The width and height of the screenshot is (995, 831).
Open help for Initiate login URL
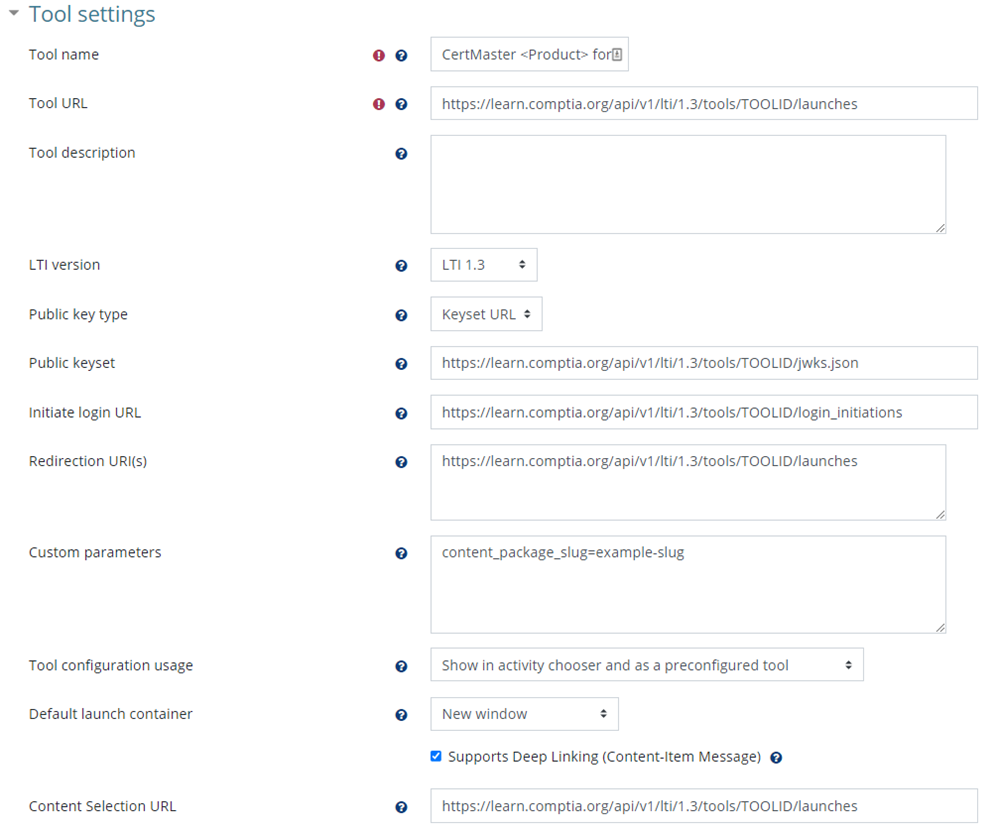click(401, 414)
